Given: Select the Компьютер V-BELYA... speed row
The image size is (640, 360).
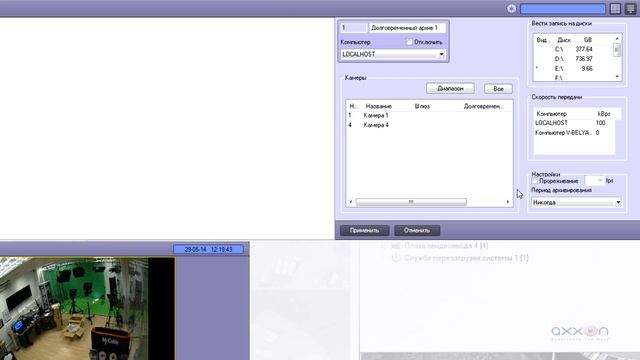Looking at the screenshot, I should point(573,133).
